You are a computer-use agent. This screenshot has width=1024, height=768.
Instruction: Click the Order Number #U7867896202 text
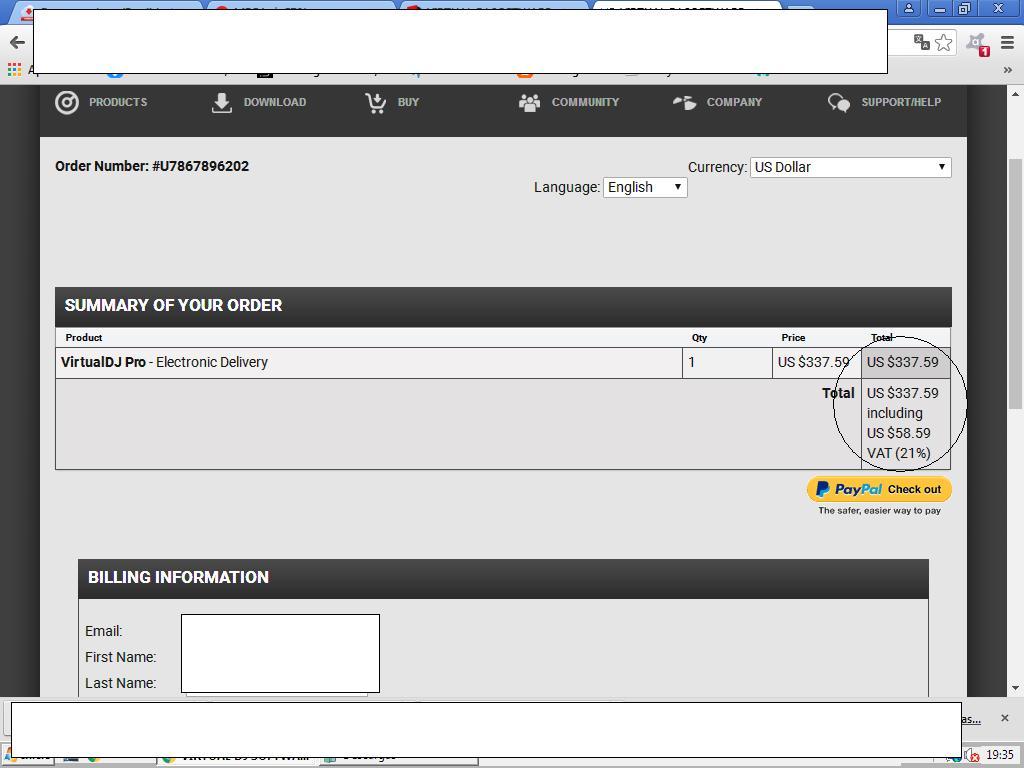pyautogui.click(x=152, y=167)
